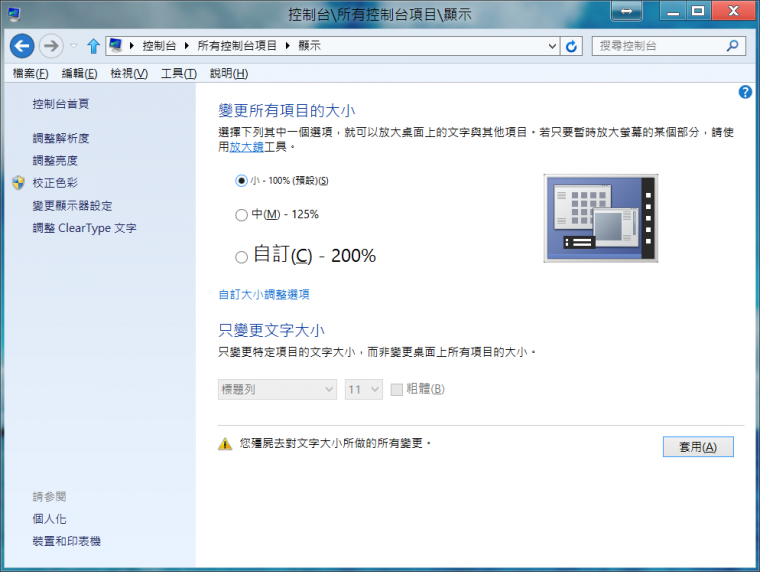Click the Back navigation arrow

pyautogui.click(x=22, y=46)
